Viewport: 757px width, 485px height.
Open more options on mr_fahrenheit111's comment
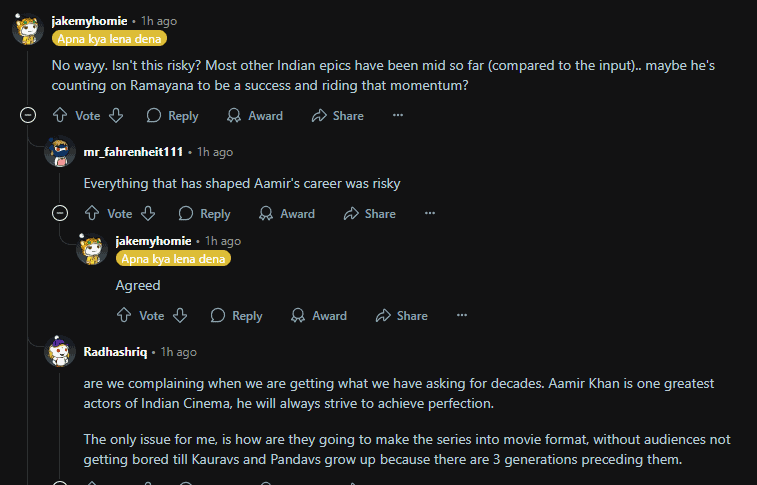(x=430, y=214)
